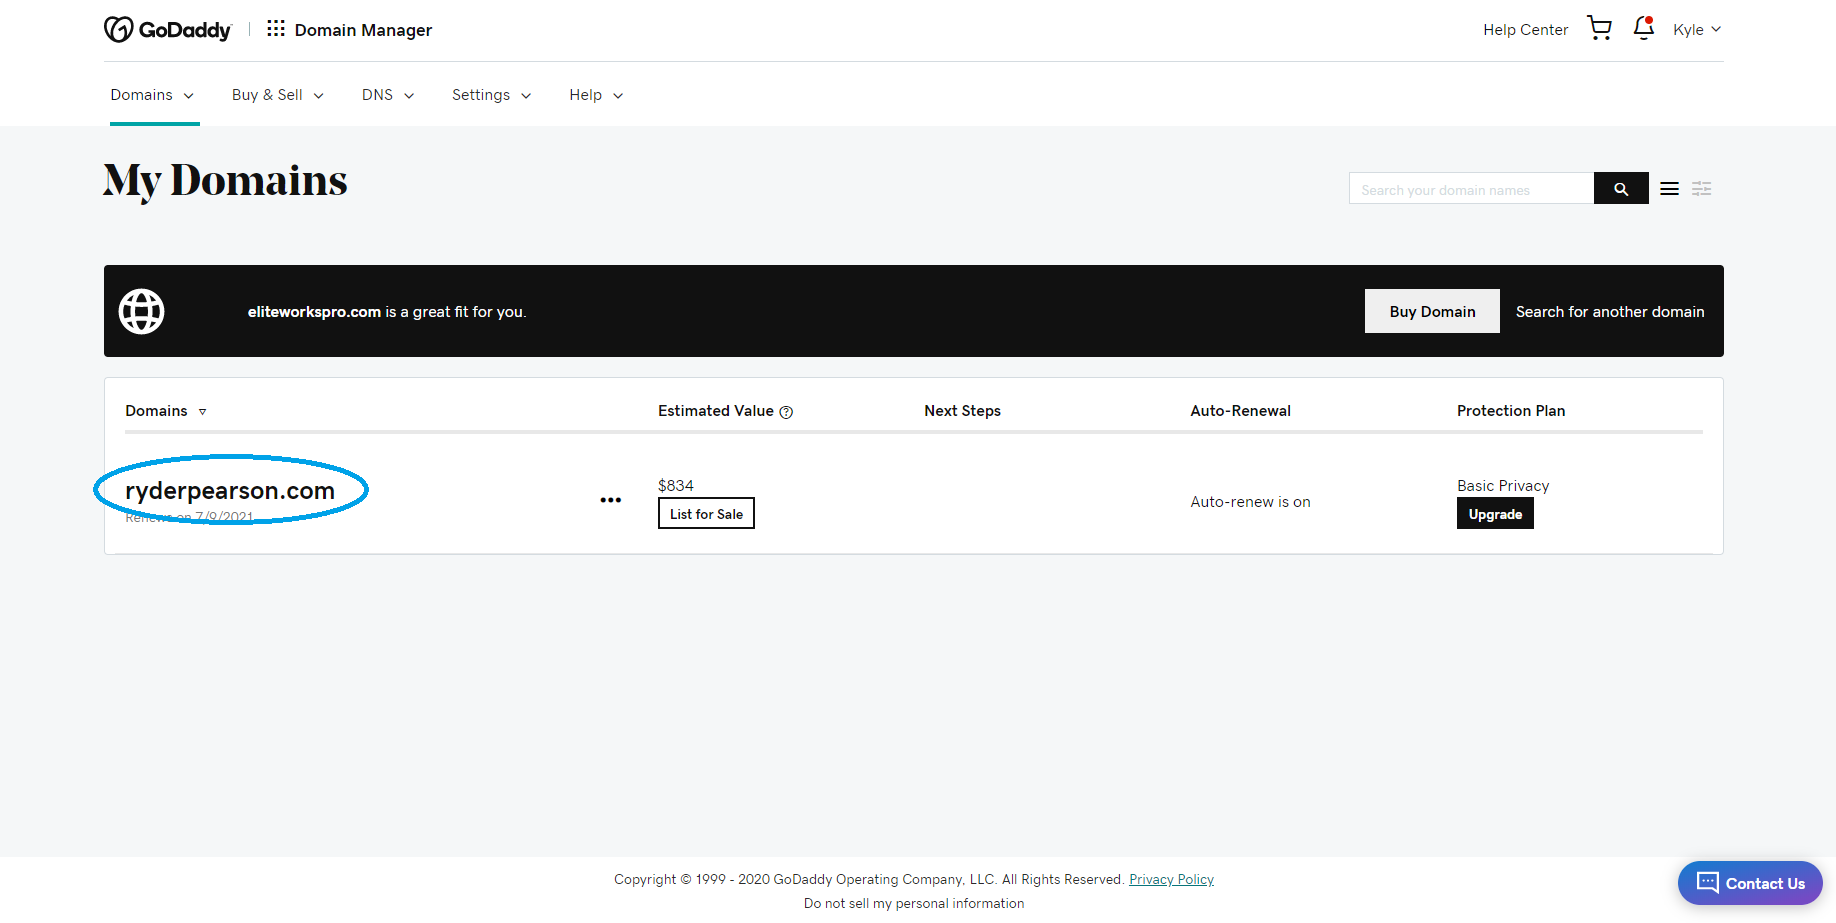Image resolution: width=1836 pixels, height=923 pixels.
Task: Click the List for Sale button
Action: pyautogui.click(x=706, y=514)
